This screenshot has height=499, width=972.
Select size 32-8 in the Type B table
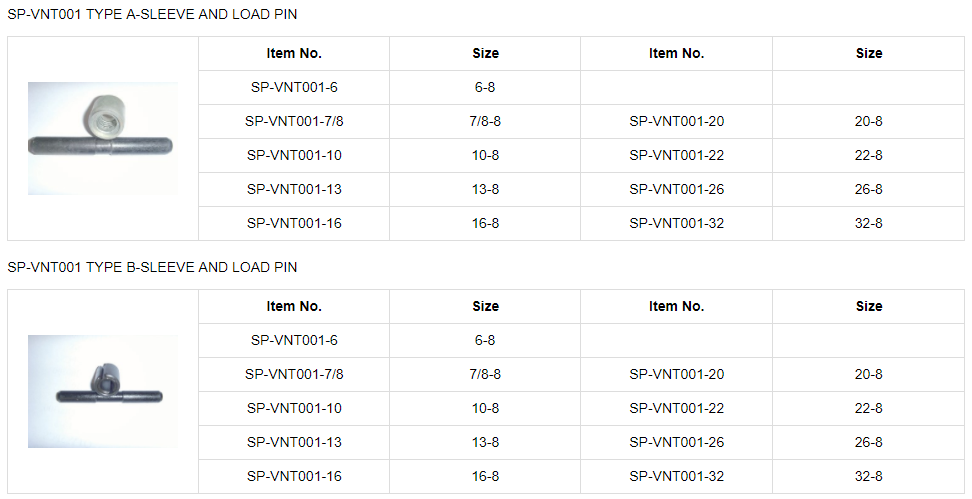(x=868, y=477)
